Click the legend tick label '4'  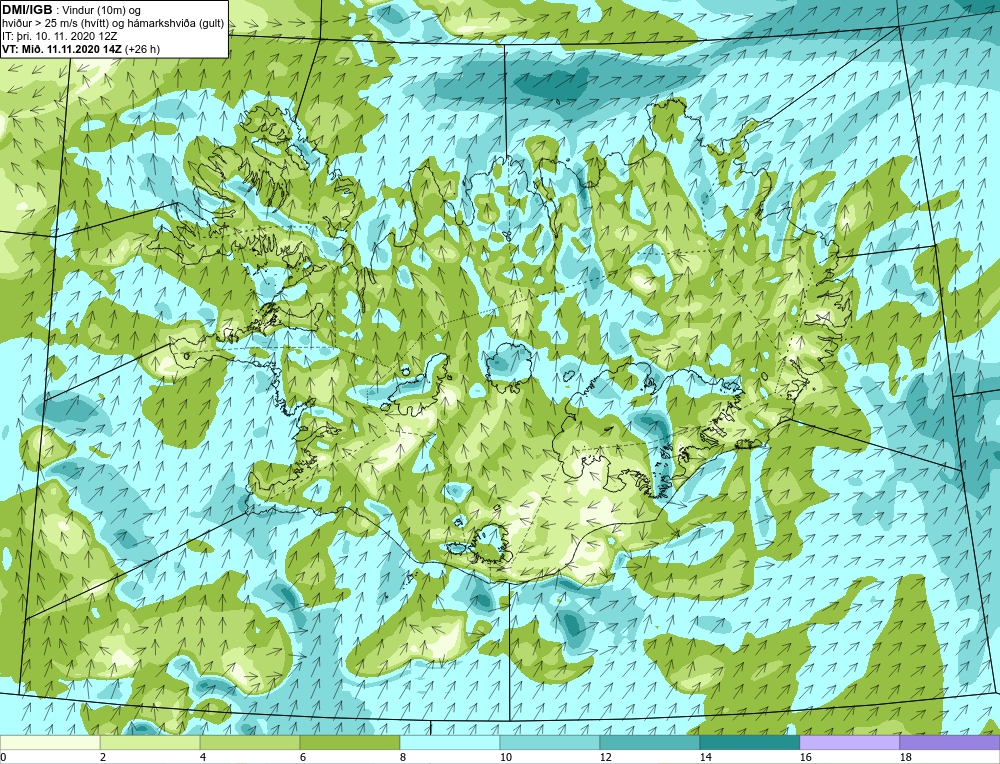pyautogui.click(x=203, y=758)
